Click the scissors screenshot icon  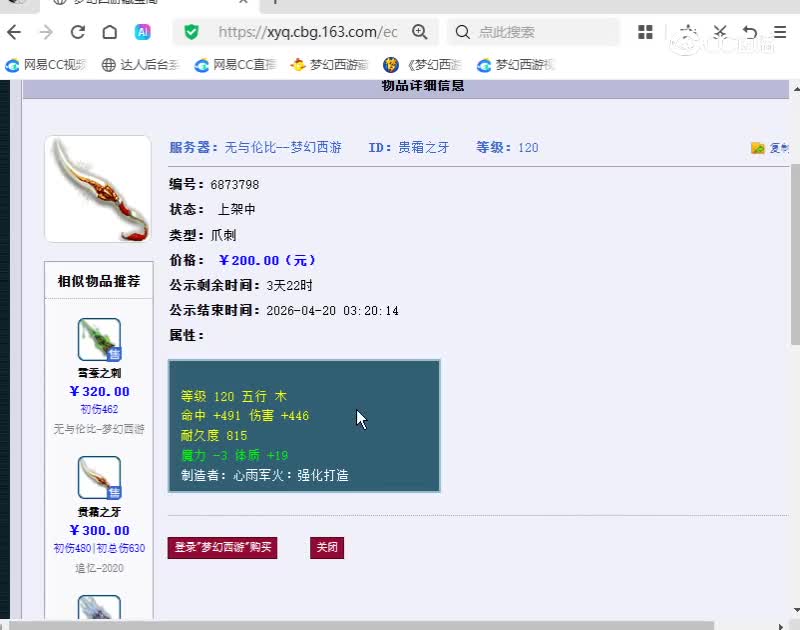point(719,32)
